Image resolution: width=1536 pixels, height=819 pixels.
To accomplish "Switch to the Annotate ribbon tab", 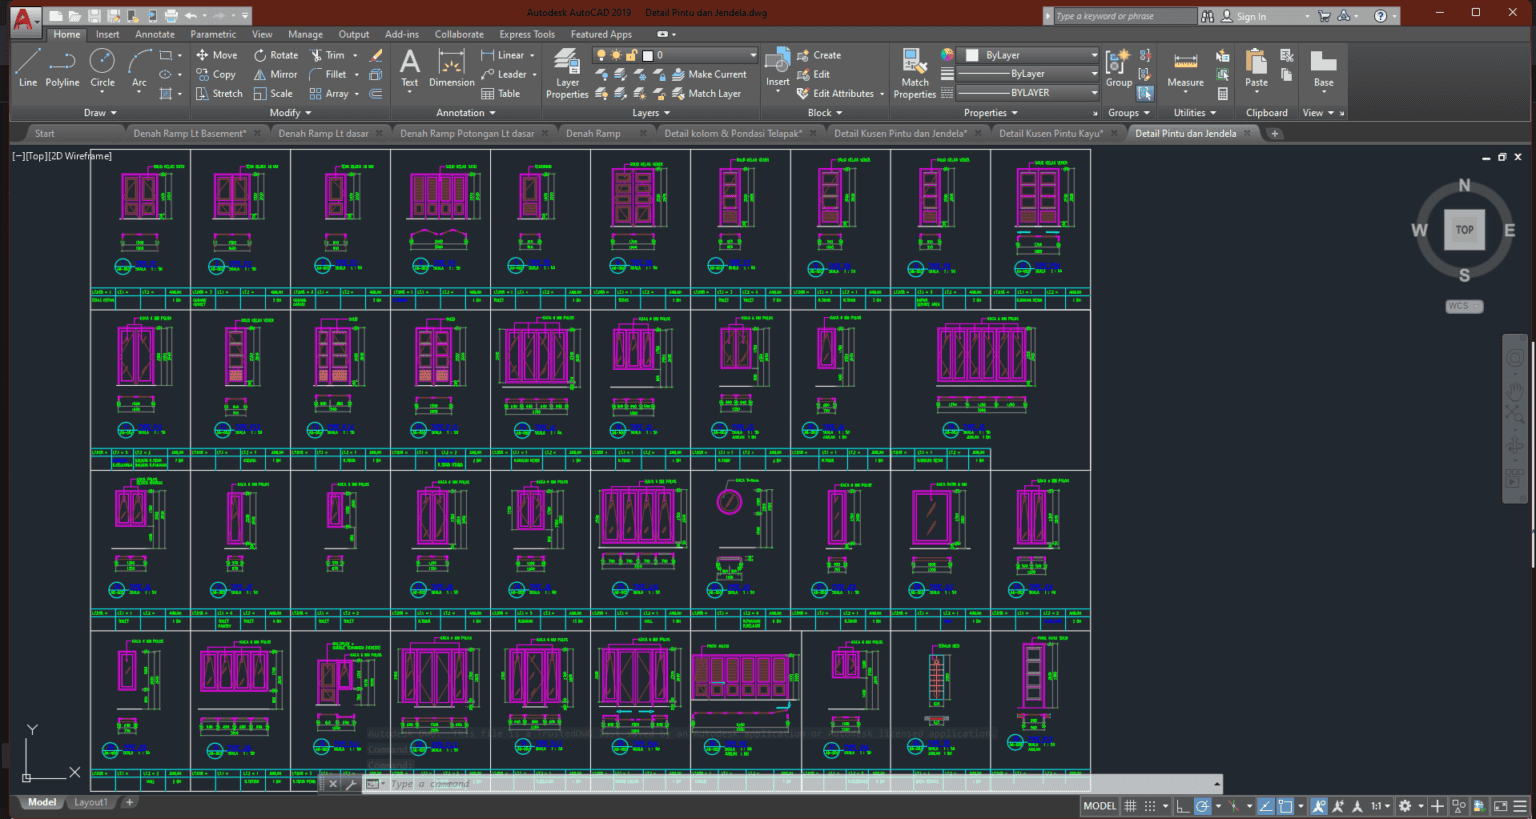I will point(154,33).
